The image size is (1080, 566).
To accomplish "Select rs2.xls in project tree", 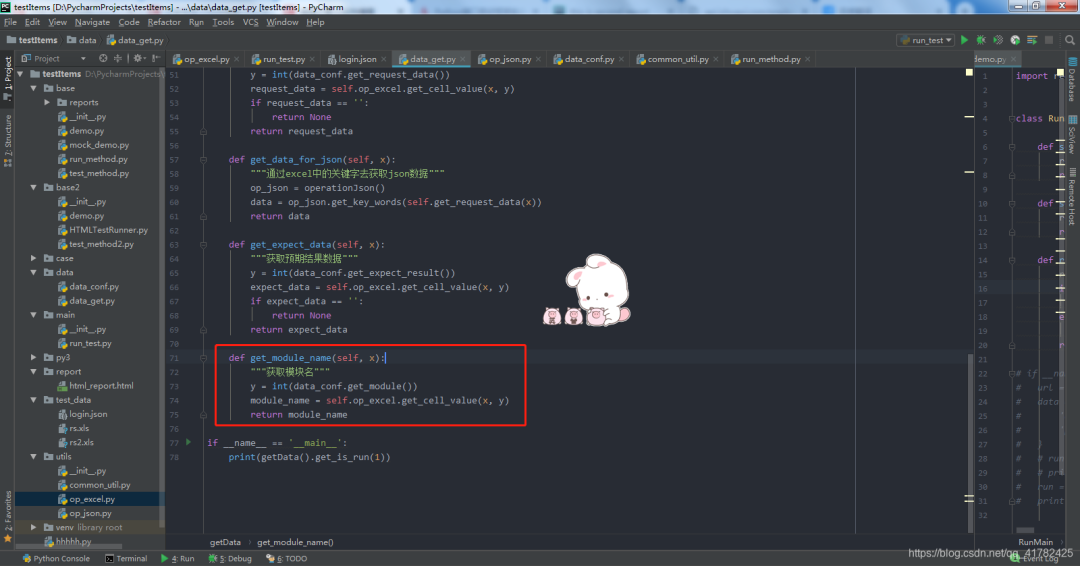I will click(81, 442).
